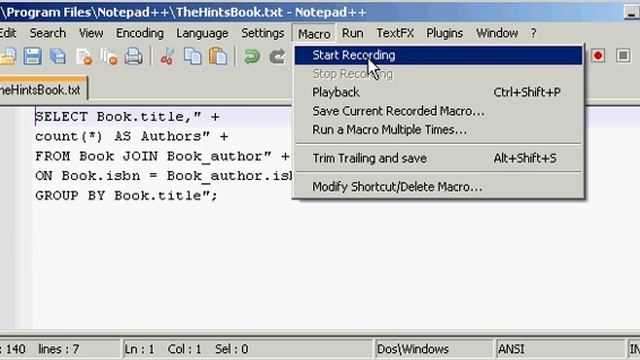Click the line starting with SELECT Book.title
This screenshot has width=640, height=360.
tap(127, 117)
